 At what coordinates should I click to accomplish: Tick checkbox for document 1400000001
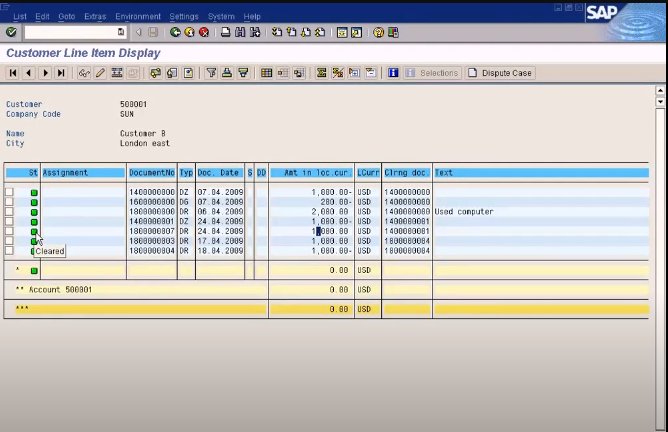point(9,222)
